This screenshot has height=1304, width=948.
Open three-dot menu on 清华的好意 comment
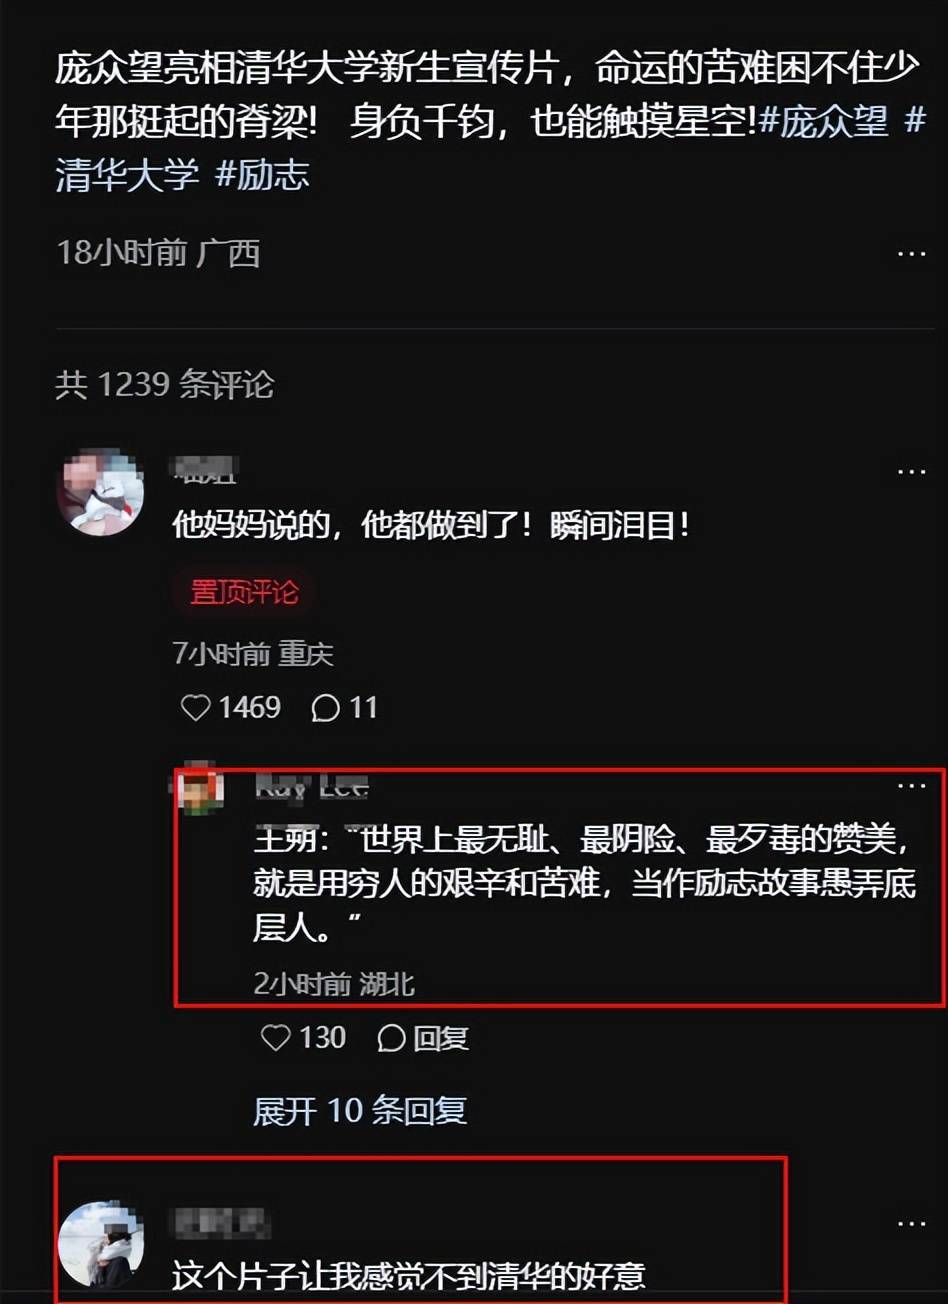[911, 1224]
